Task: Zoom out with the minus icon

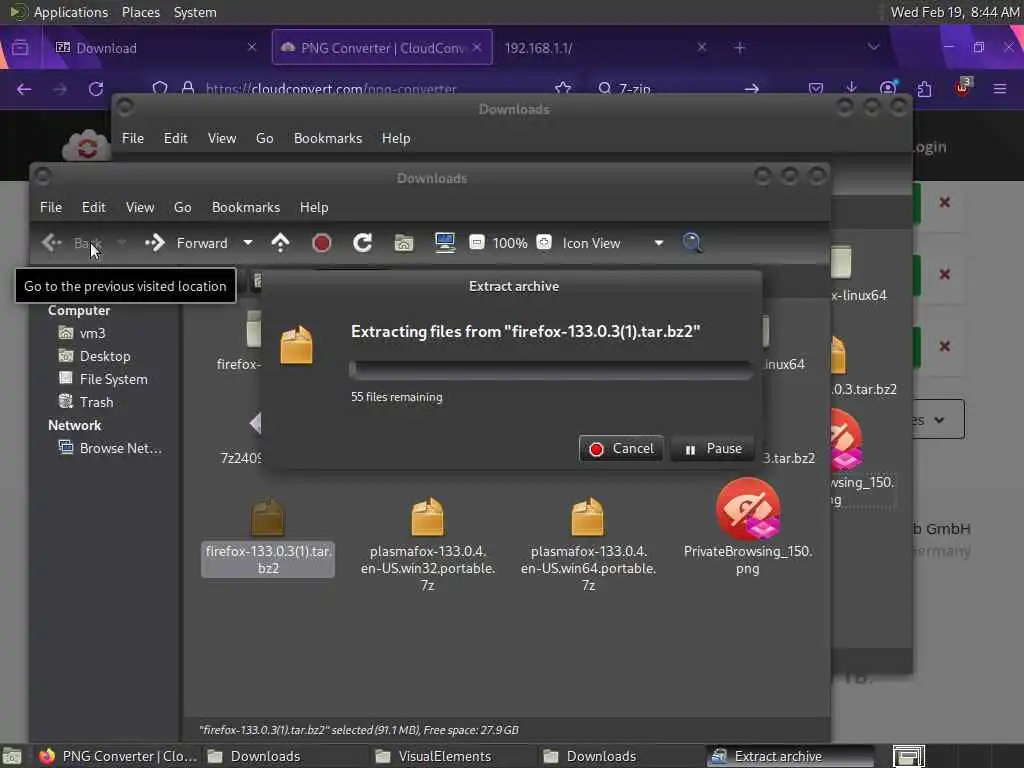Action: pyautogui.click(x=477, y=242)
